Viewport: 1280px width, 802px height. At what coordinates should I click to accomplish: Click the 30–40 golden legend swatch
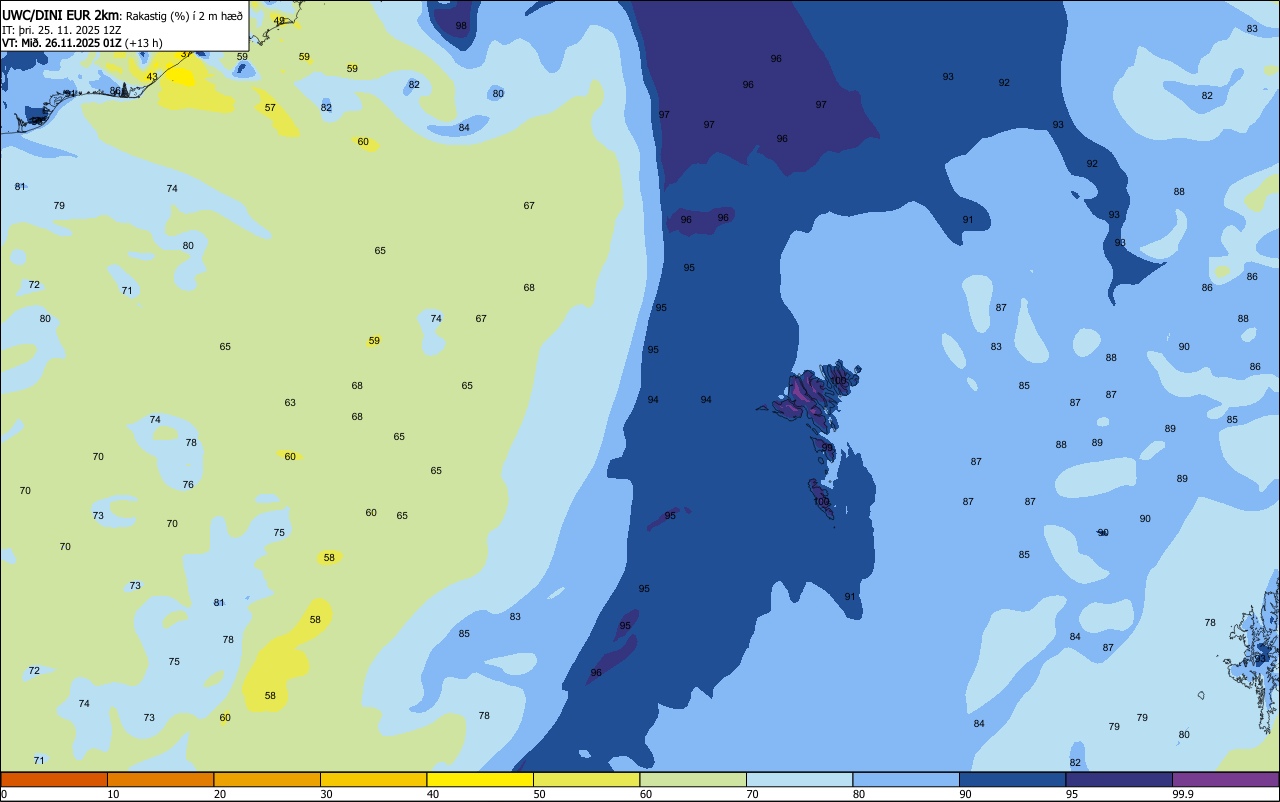click(x=373, y=779)
